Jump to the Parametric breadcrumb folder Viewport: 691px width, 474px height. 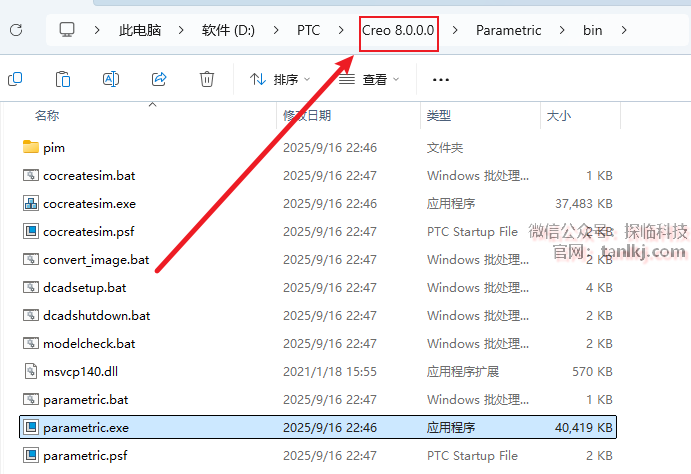508,30
